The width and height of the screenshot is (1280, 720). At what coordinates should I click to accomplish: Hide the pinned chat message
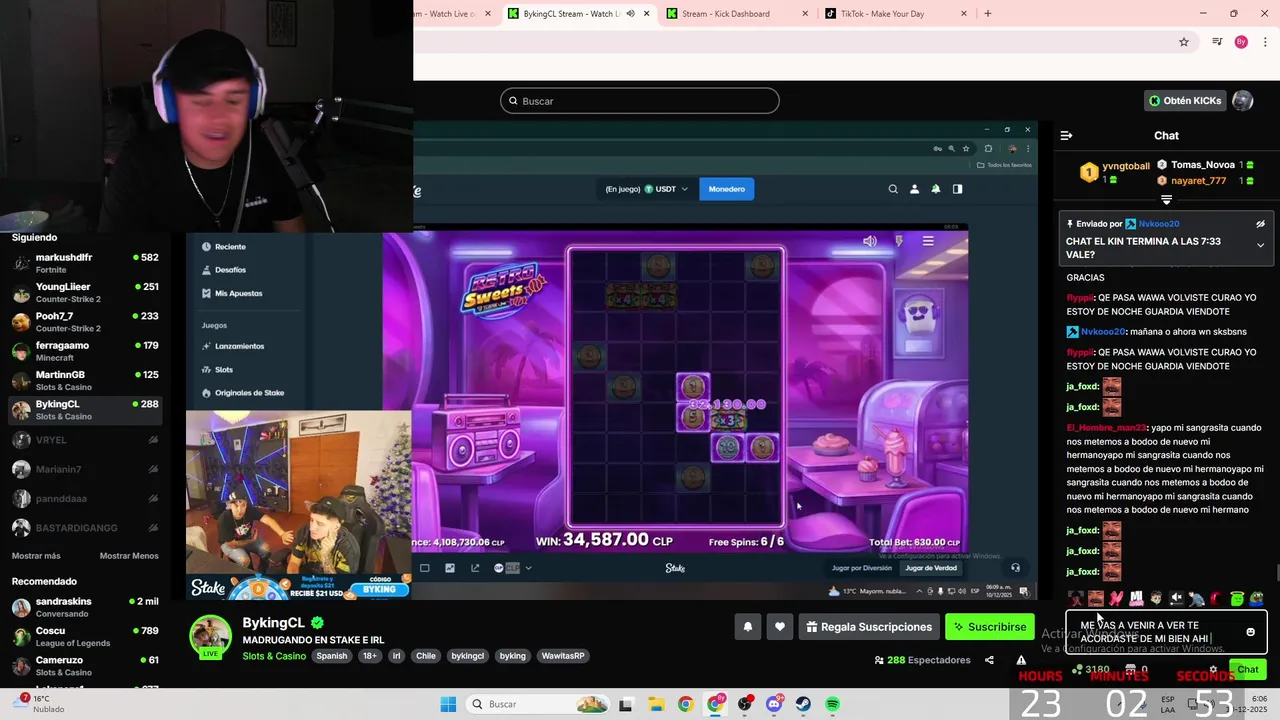point(1260,224)
